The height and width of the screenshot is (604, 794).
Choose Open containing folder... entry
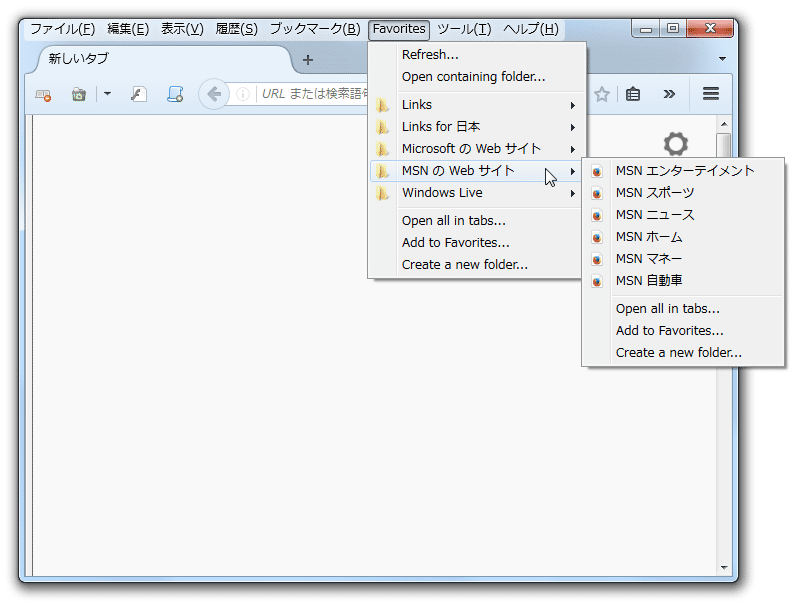pos(478,76)
